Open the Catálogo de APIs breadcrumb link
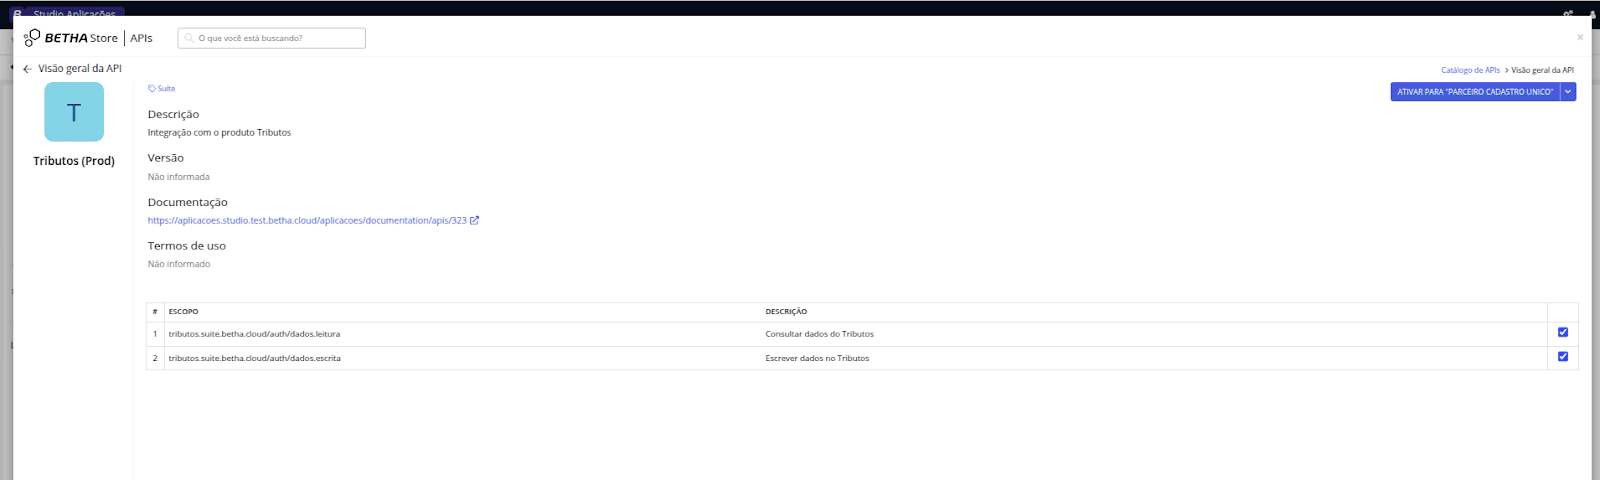The image size is (1600, 480). 1470,71
